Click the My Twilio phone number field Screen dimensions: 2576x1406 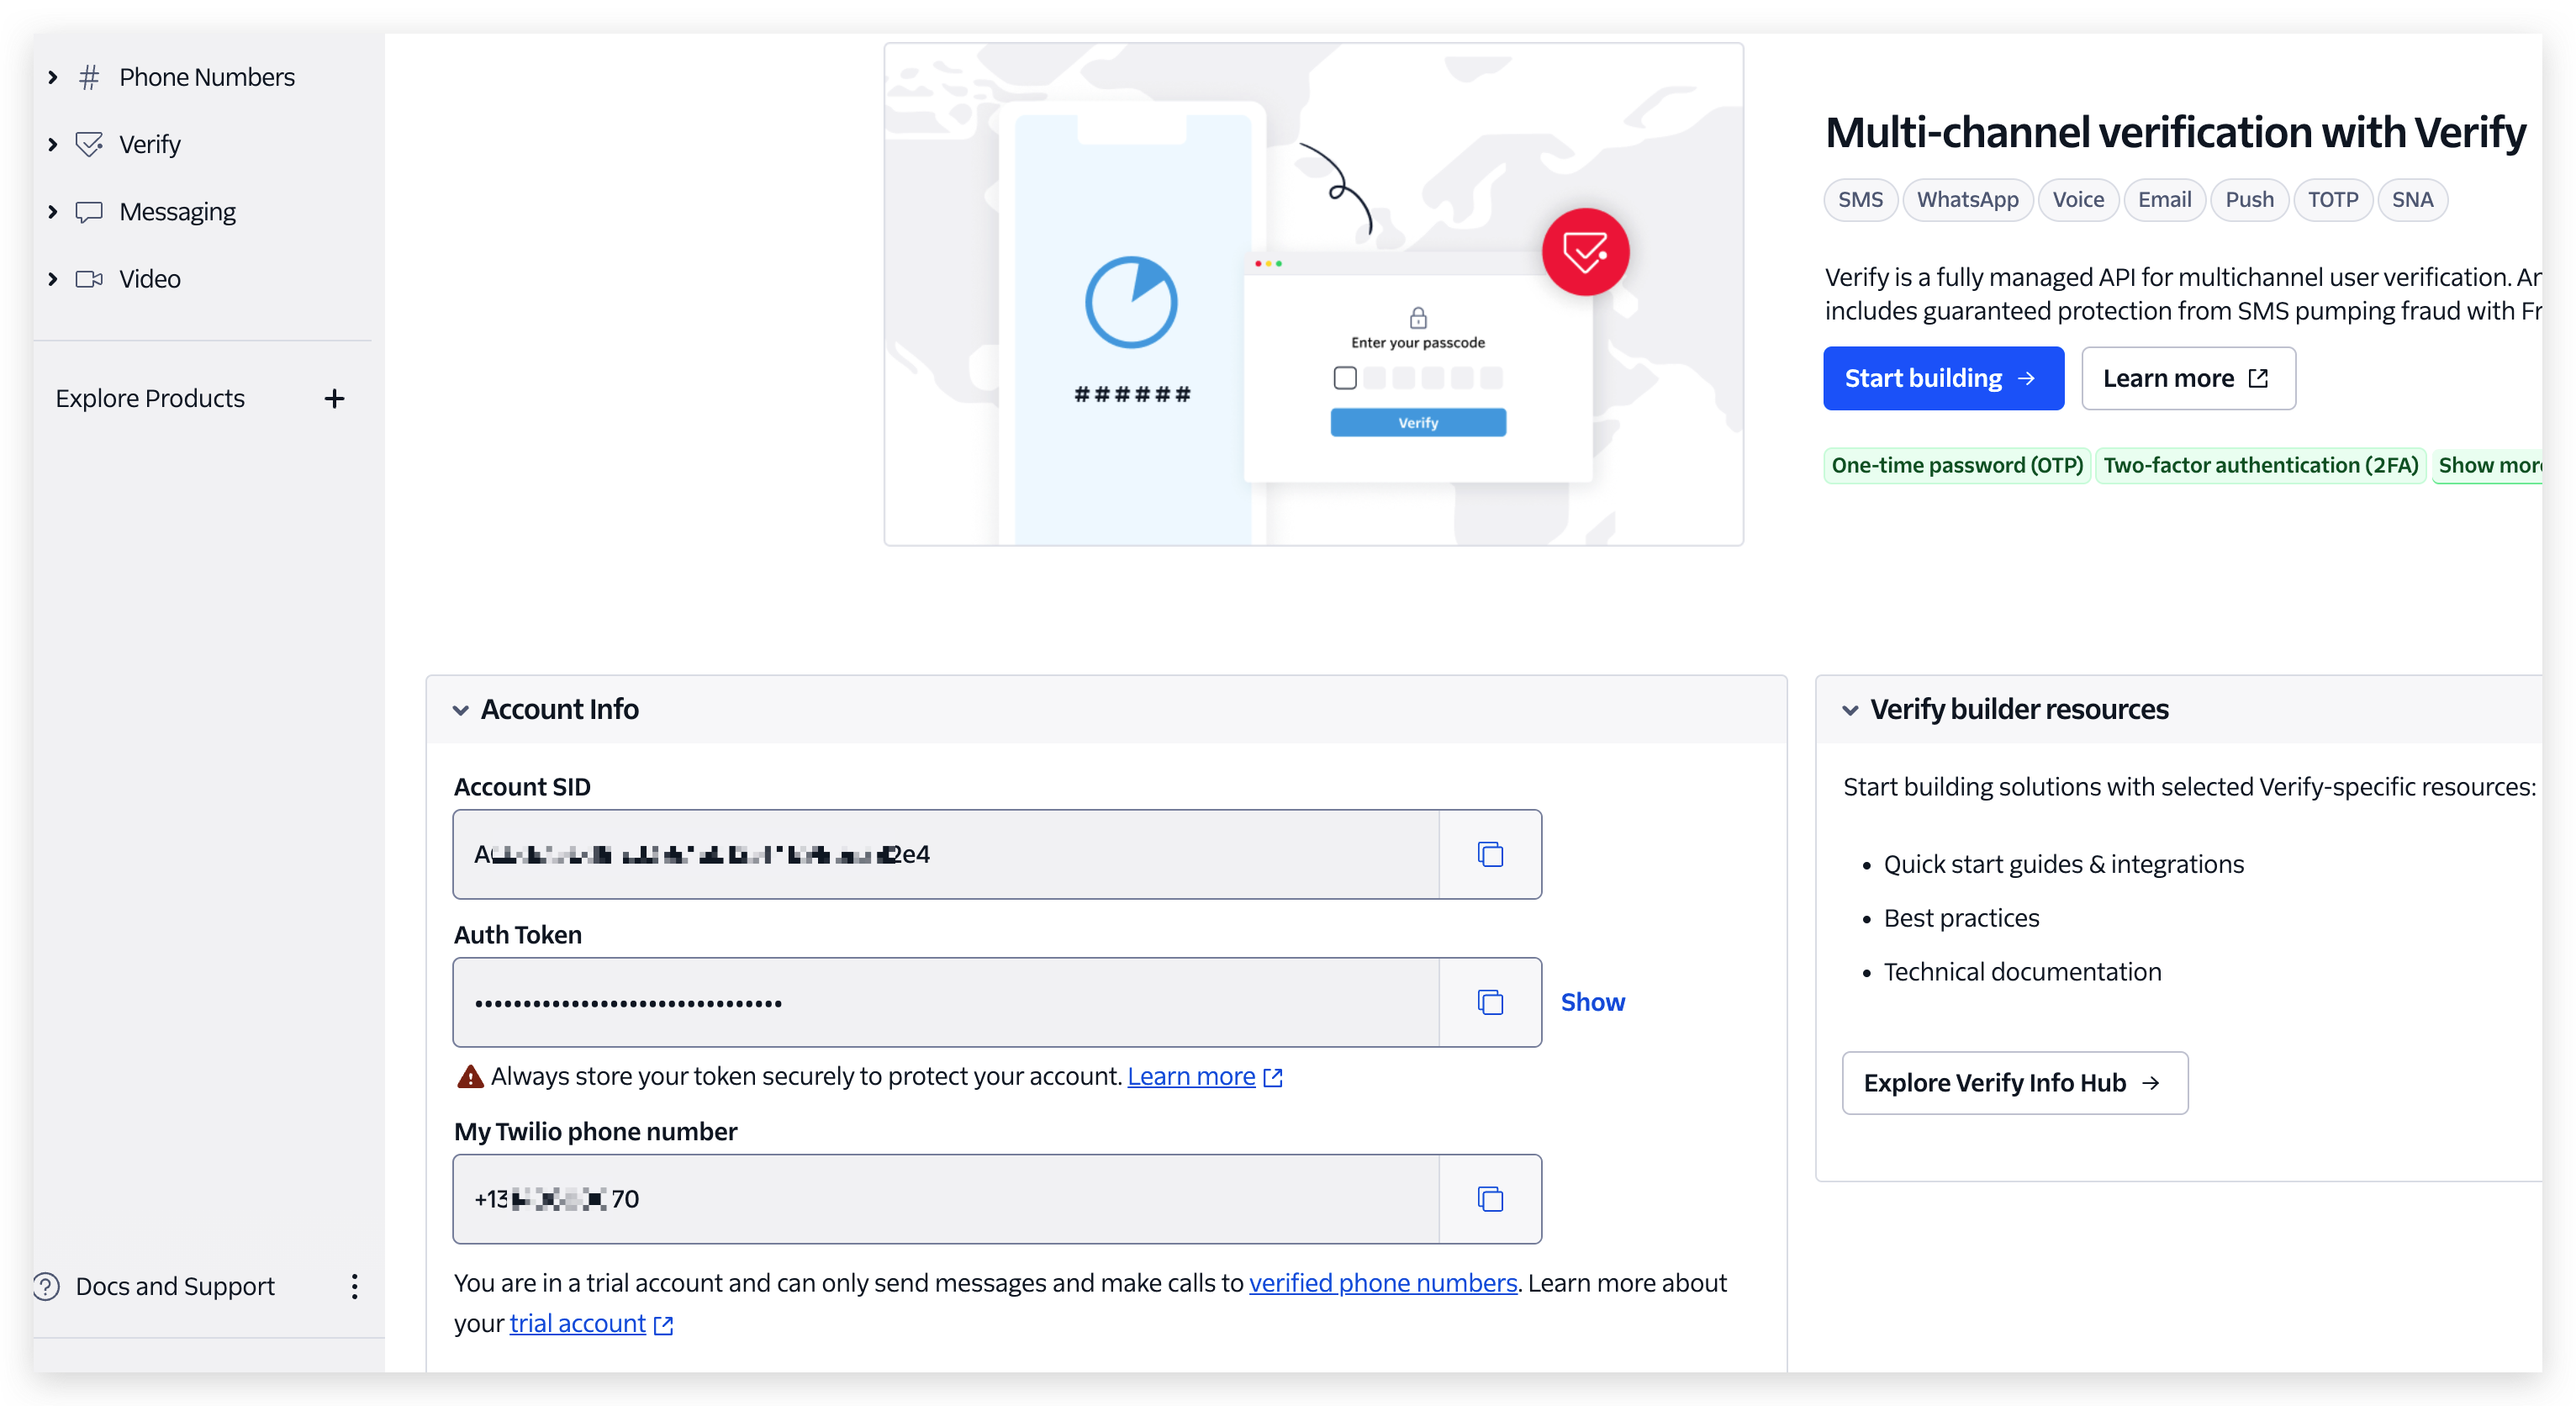point(946,1199)
